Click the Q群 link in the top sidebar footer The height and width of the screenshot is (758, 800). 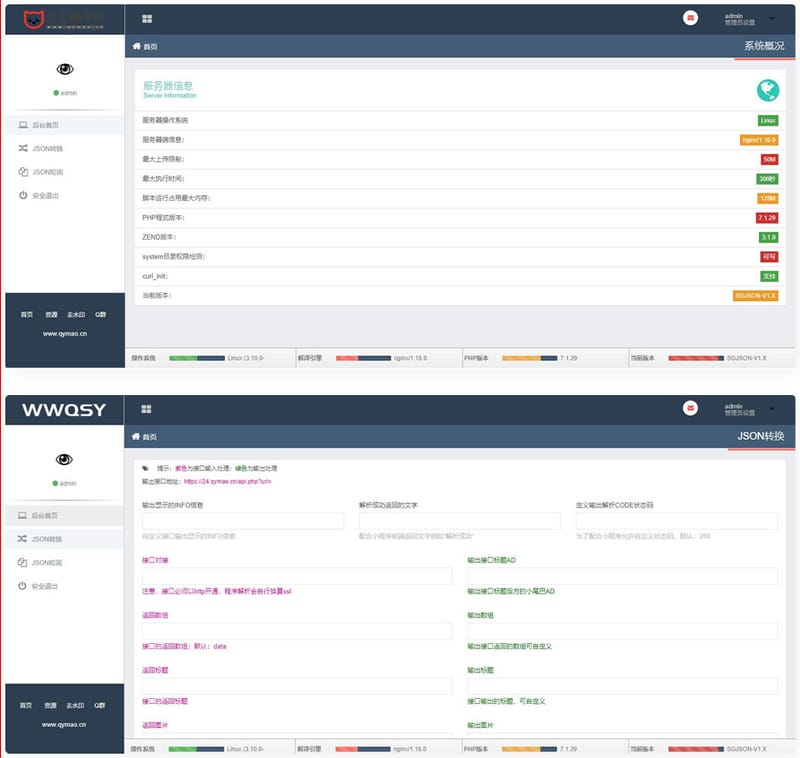pos(100,314)
